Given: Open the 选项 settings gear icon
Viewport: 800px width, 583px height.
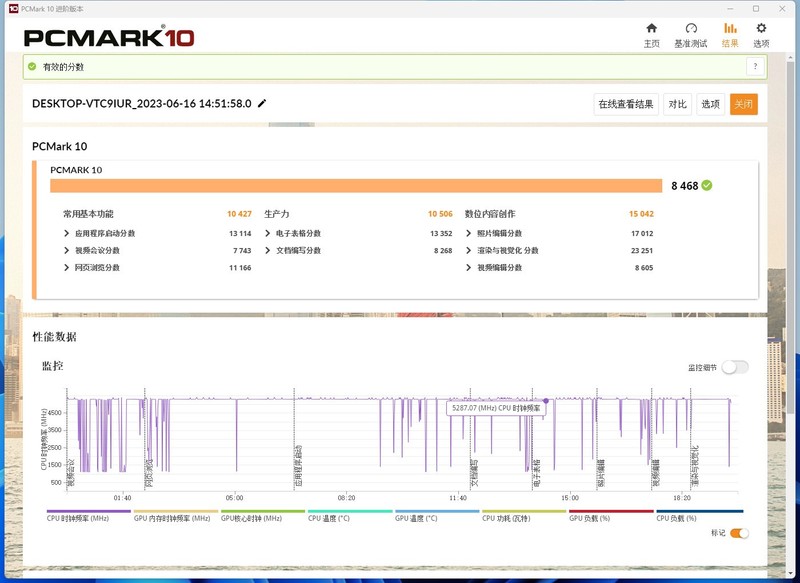Looking at the screenshot, I should click(761, 29).
